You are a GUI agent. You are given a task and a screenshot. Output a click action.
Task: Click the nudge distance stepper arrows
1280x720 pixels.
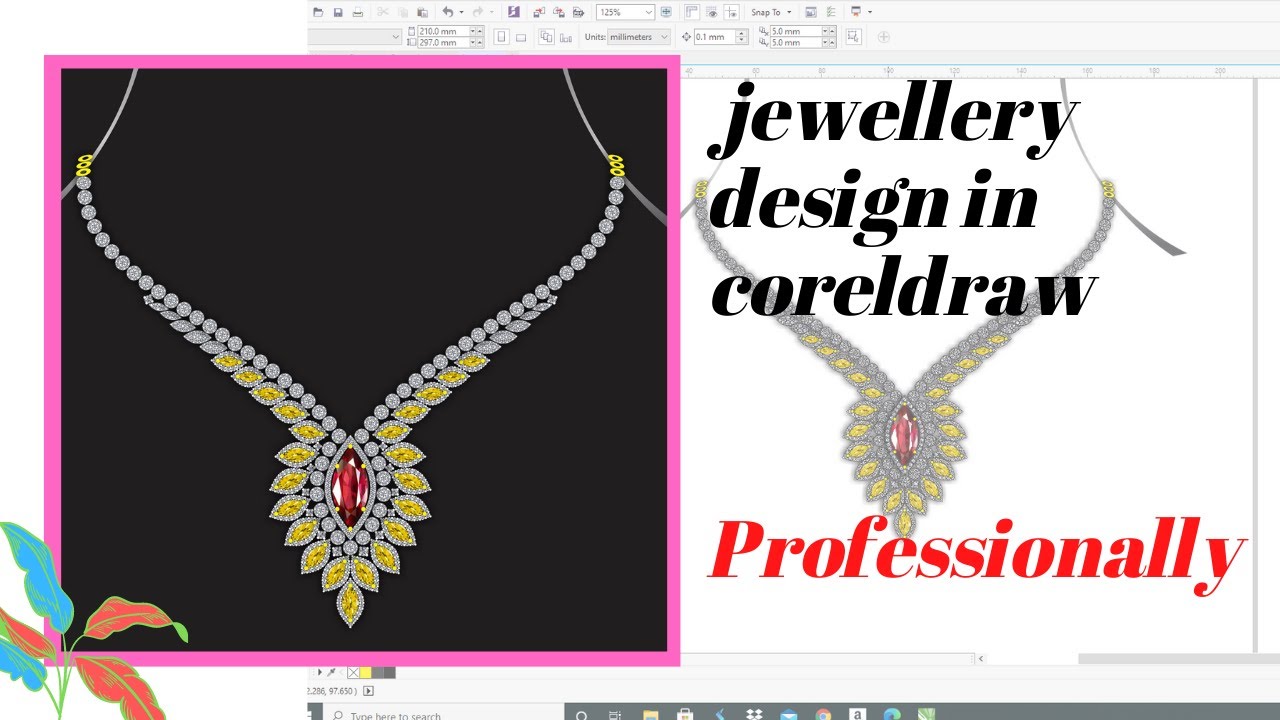tap(742, 37)
